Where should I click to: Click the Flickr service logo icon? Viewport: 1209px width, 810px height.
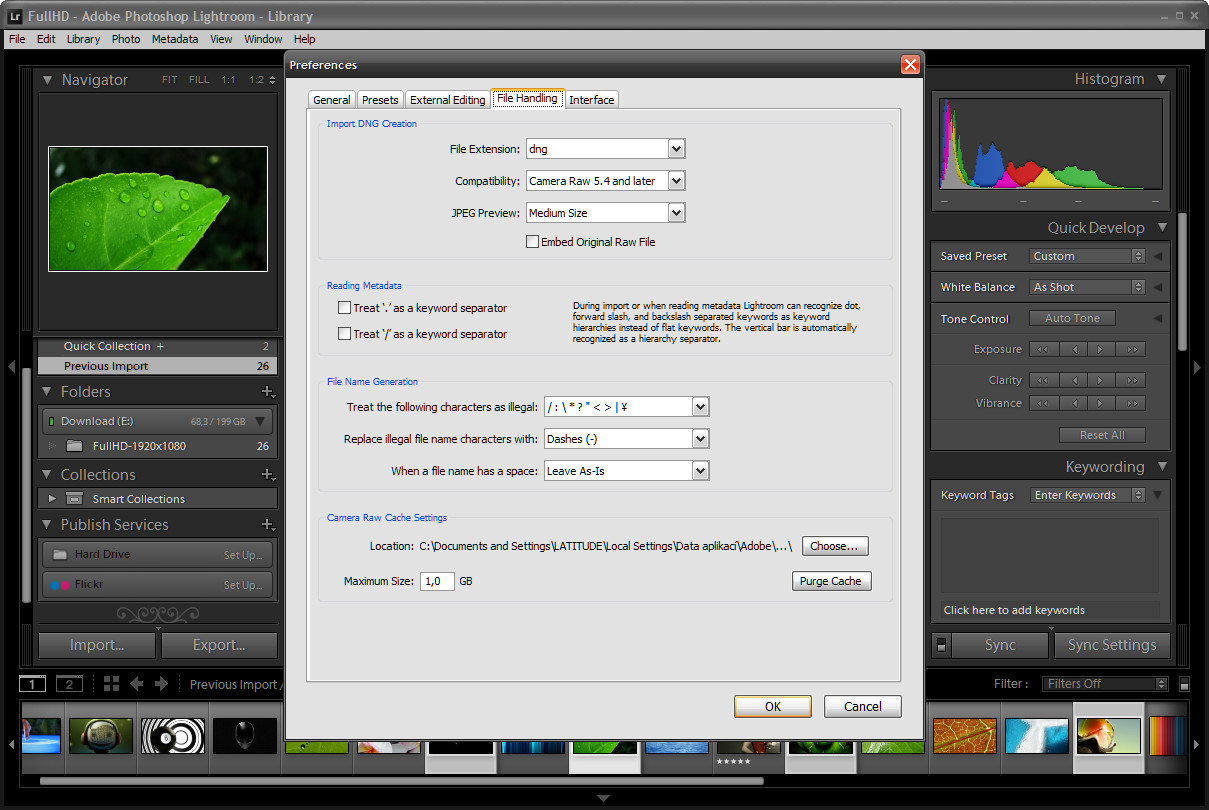60,585
